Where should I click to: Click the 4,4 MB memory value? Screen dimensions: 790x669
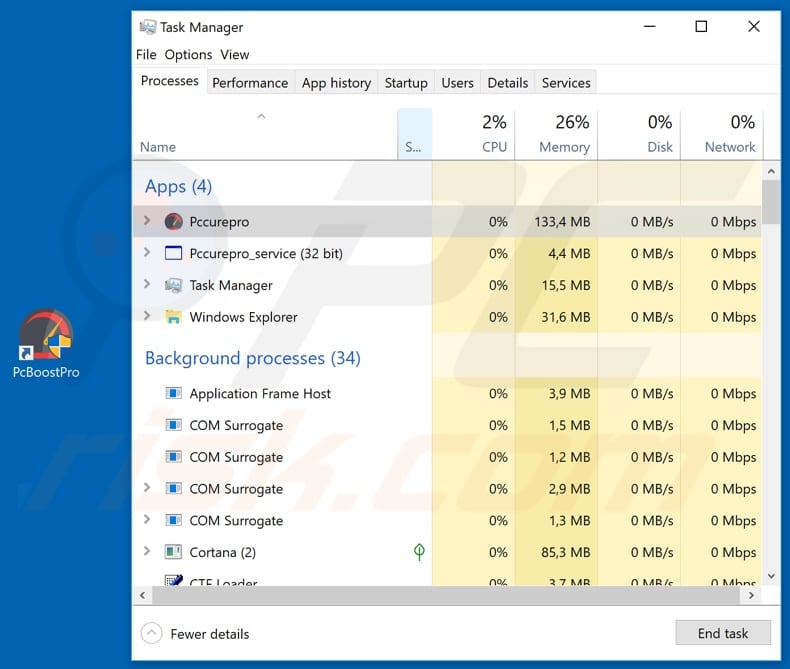coord(569,253)
